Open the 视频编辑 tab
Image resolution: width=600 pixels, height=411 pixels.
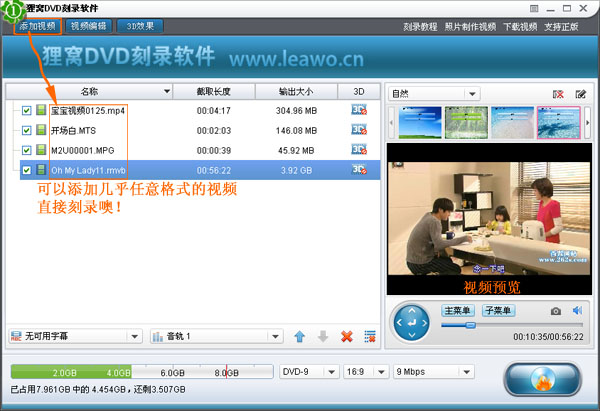point(88,26)
